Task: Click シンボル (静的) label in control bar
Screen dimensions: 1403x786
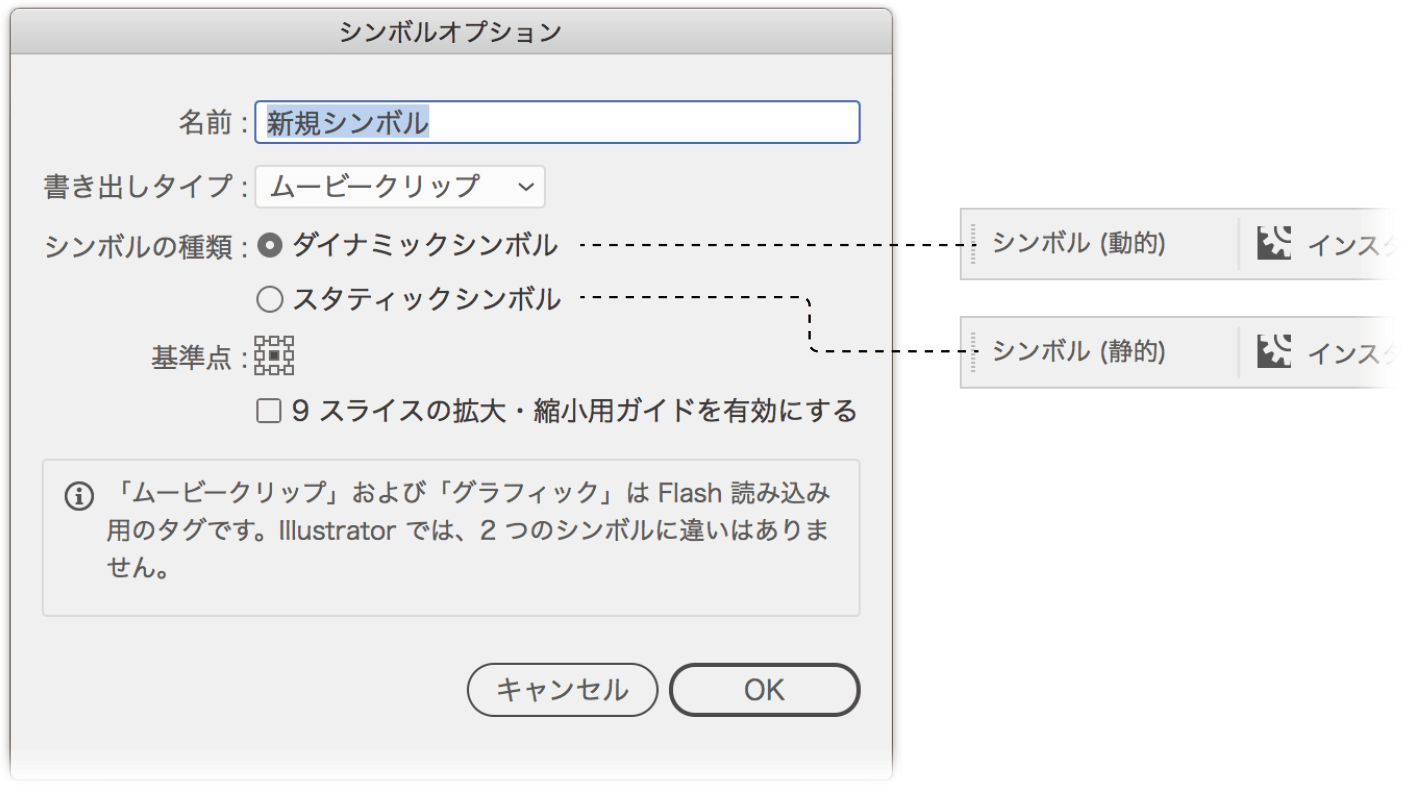Action: tap(1079, 351)
